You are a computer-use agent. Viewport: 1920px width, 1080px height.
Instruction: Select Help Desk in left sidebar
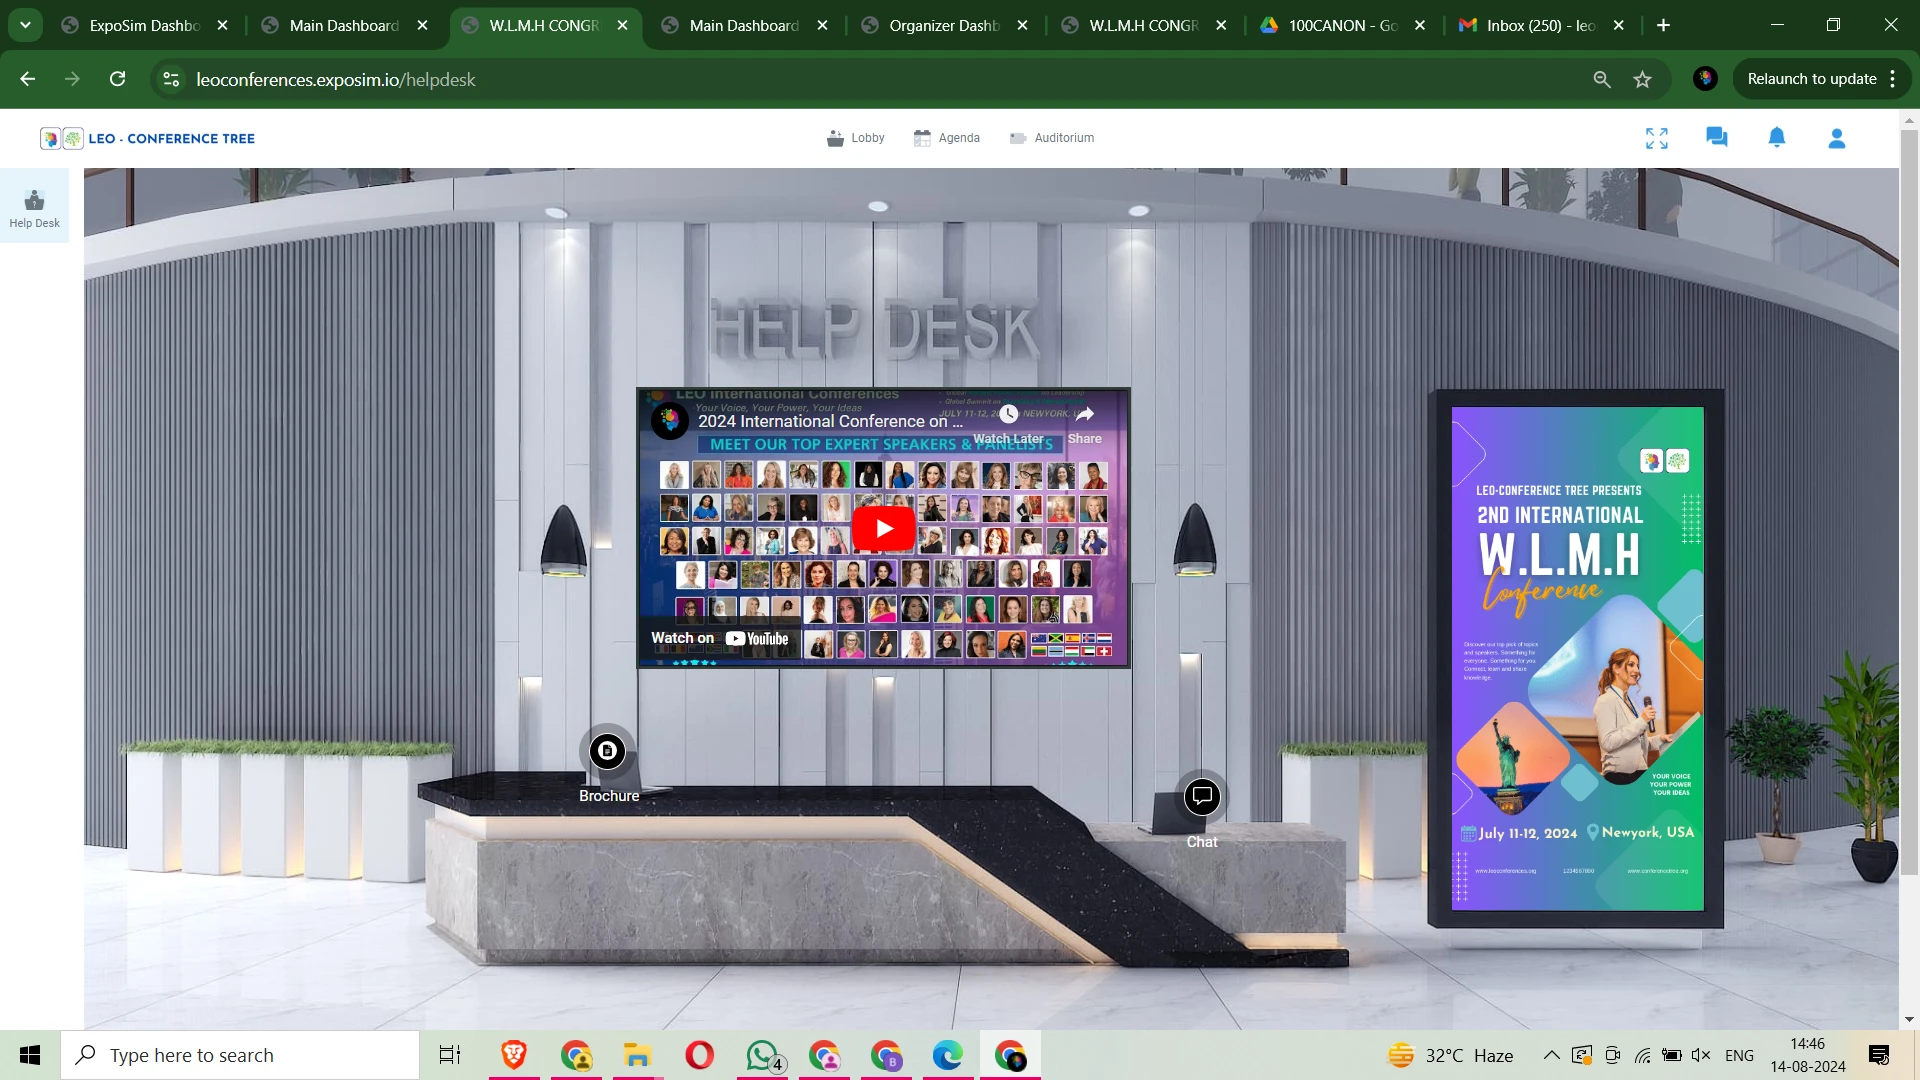coord(34,208)
